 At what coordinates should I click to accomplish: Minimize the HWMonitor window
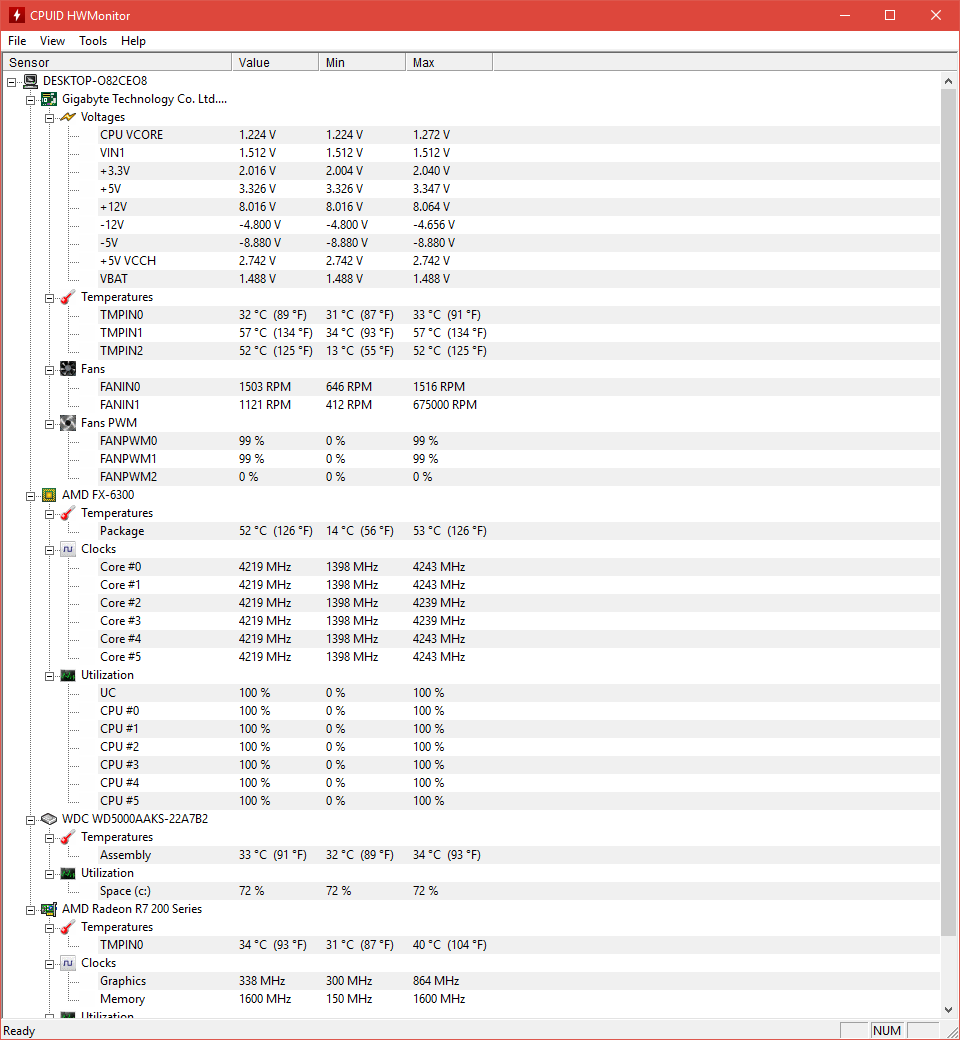[845, 15]
